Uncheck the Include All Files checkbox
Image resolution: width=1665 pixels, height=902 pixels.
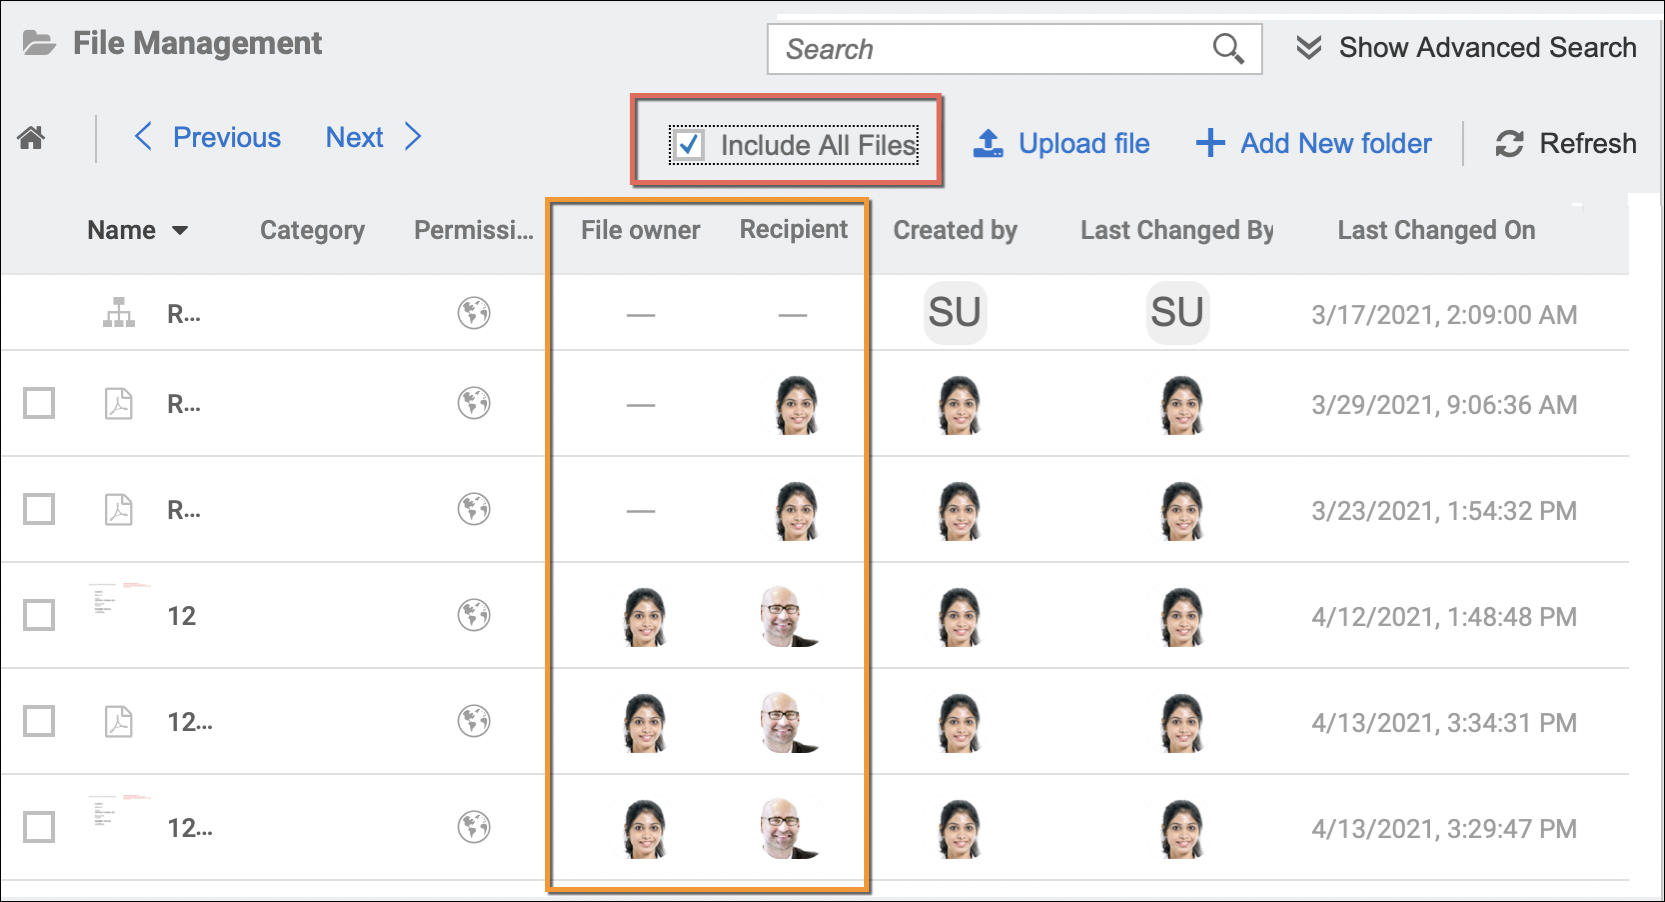[688, 145]
